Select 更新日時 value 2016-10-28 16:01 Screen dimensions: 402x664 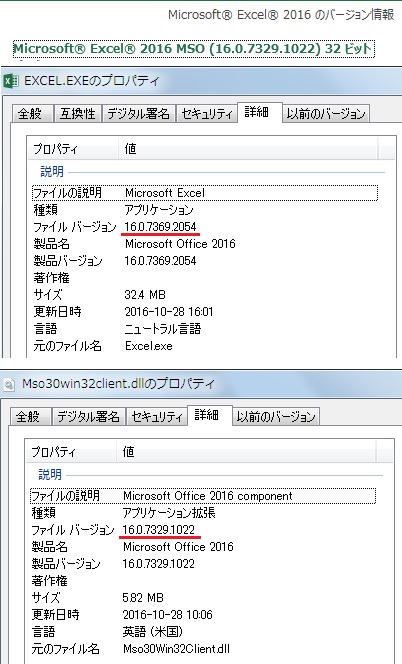[x=169, y=312]
